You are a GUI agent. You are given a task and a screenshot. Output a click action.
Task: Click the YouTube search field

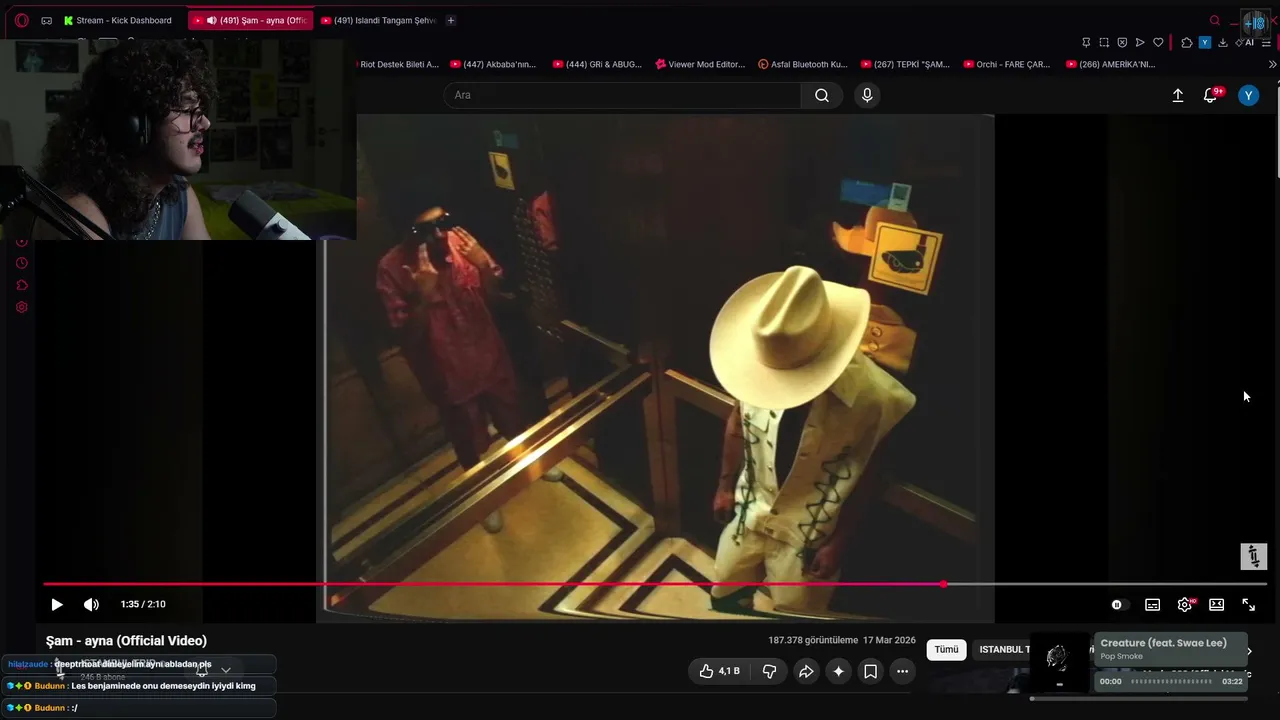click(622, 95)
